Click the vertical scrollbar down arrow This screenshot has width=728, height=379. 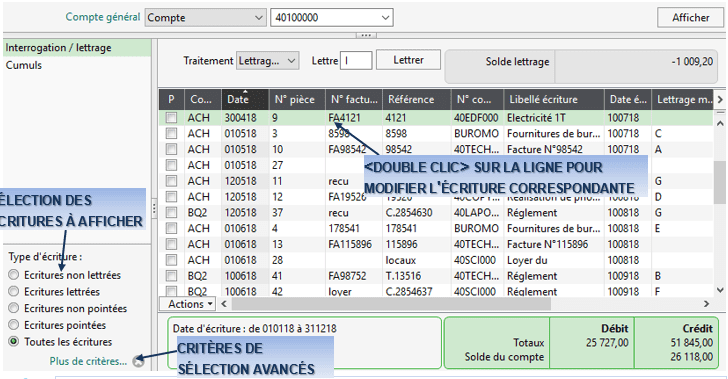click(720, 290)
